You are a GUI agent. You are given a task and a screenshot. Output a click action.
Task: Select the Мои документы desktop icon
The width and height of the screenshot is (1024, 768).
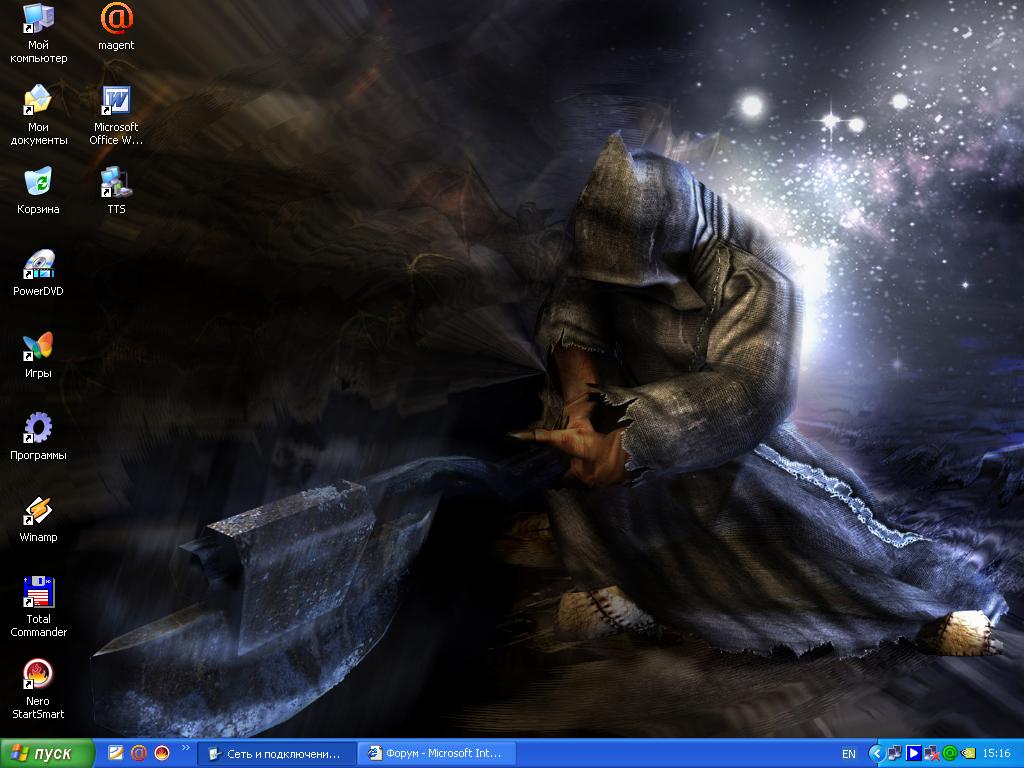pyautogui.click(x=39, y=115)
